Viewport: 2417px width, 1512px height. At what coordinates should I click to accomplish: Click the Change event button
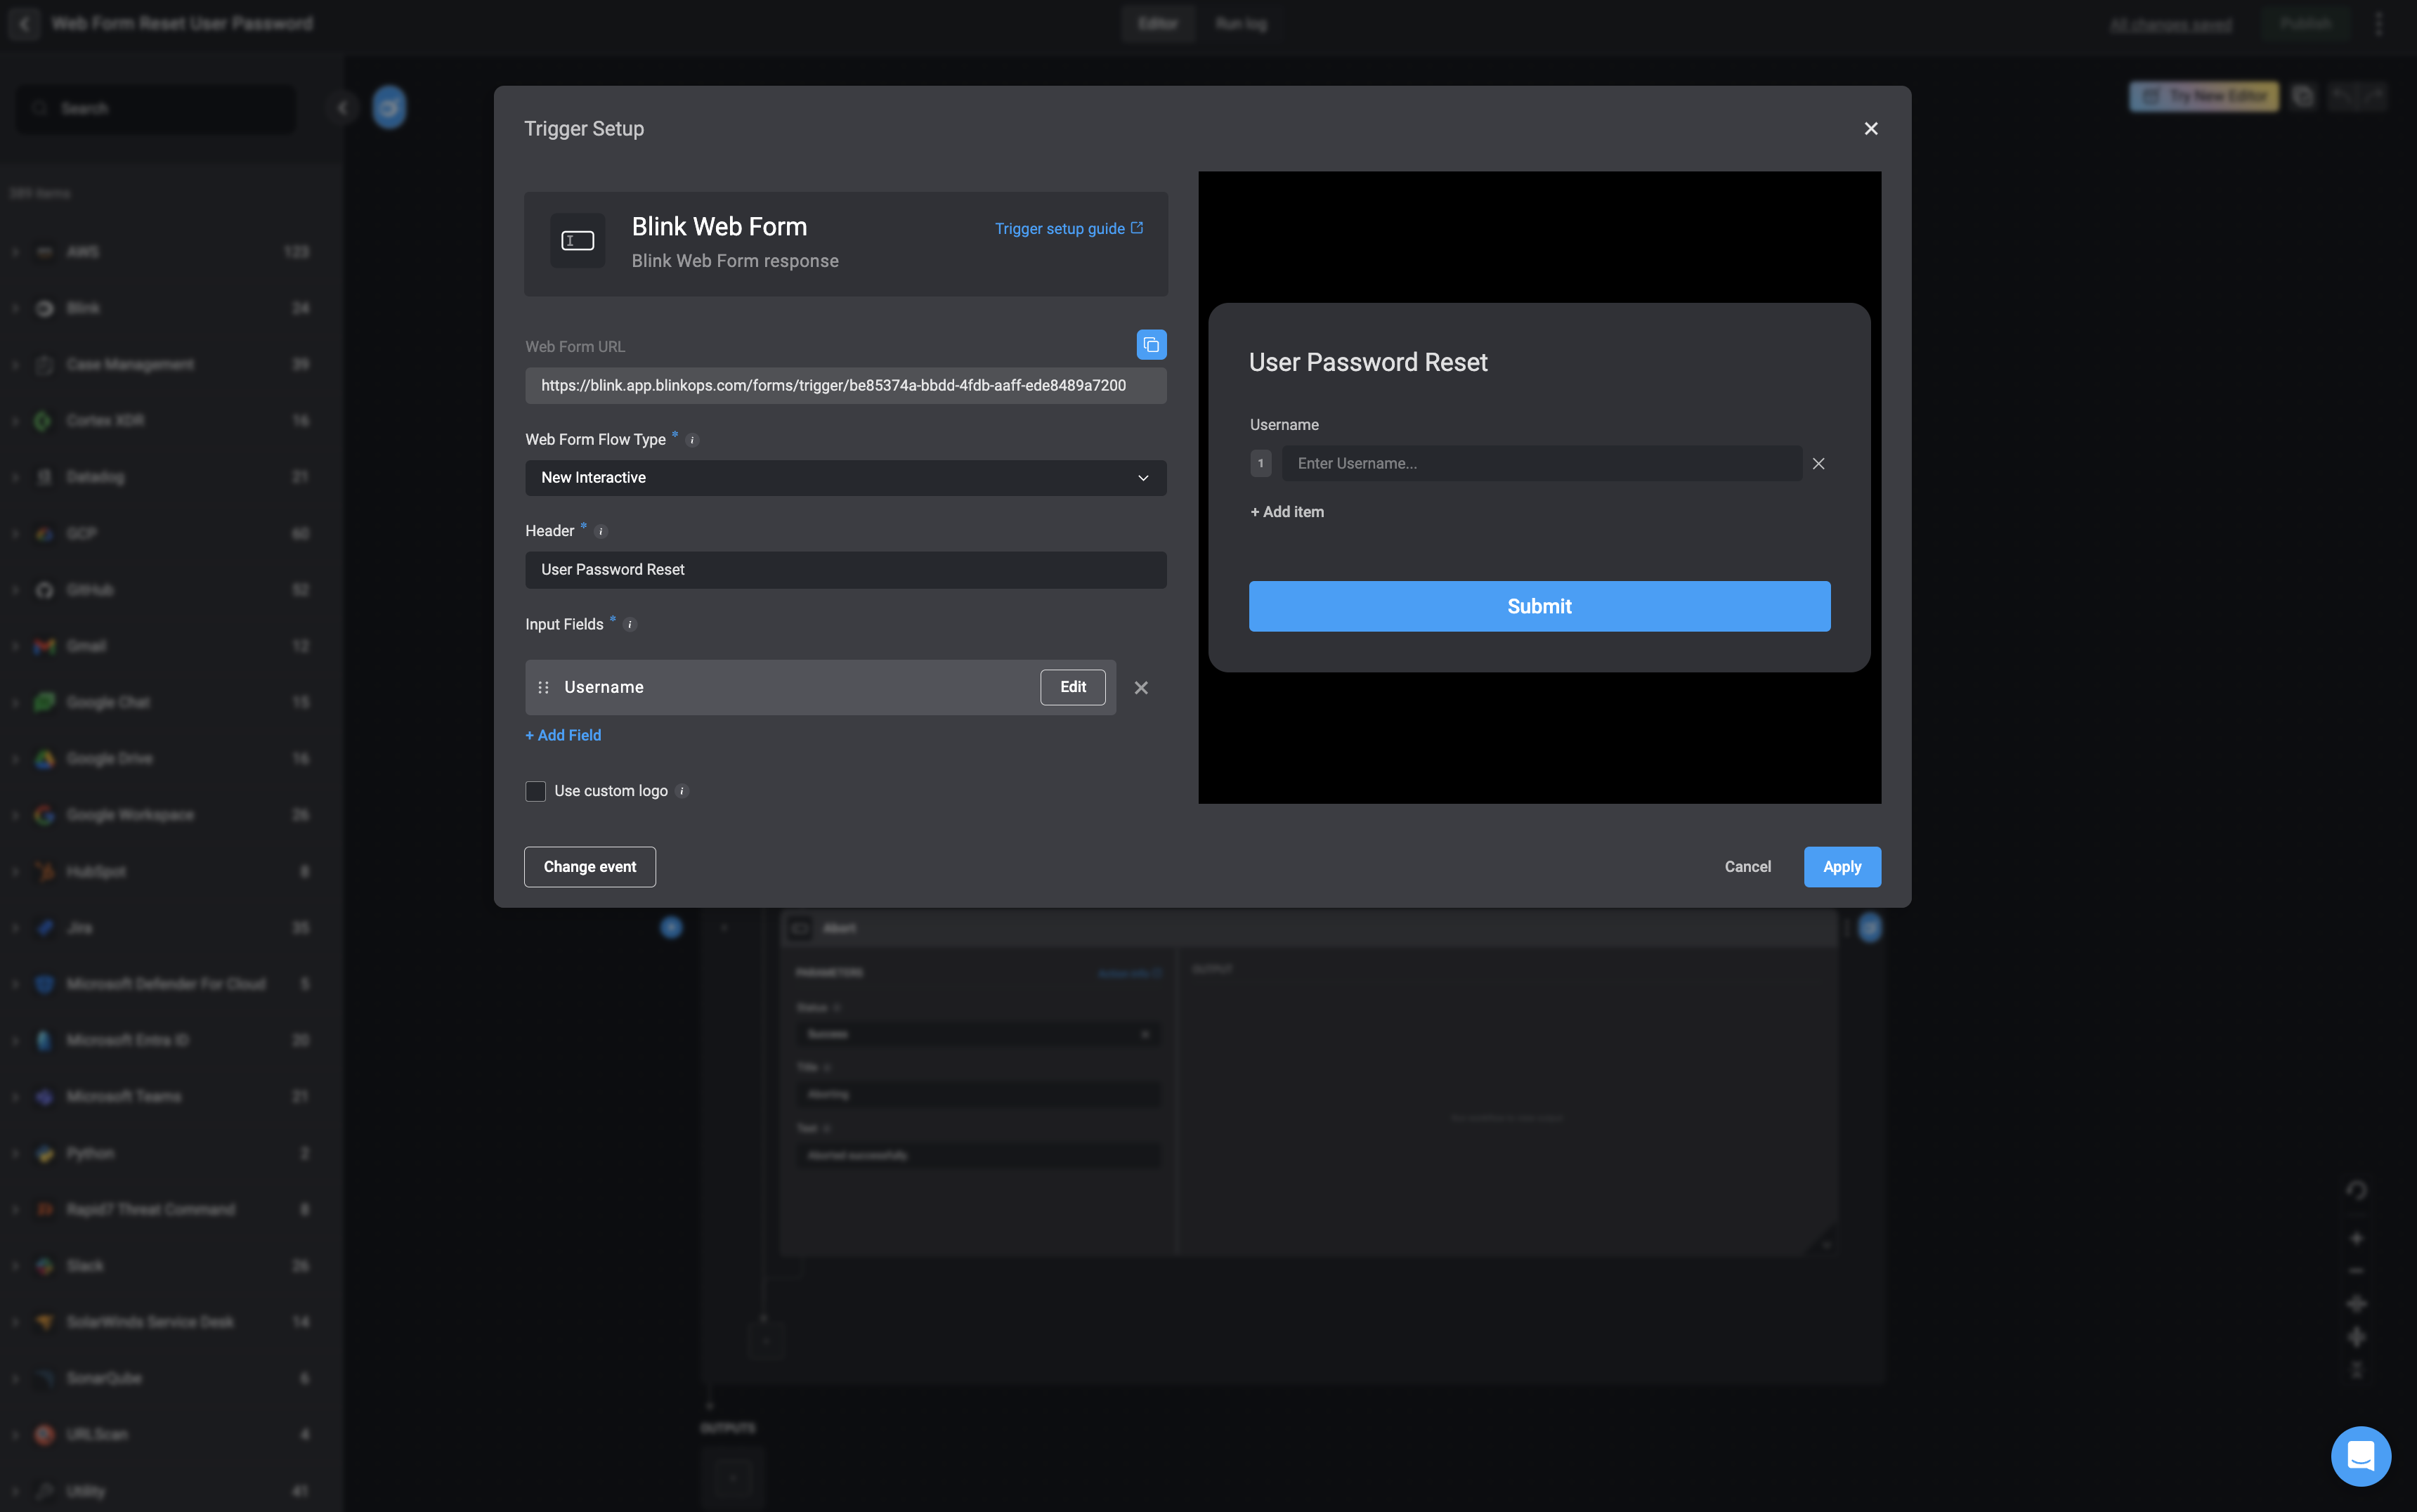(590, 867)
